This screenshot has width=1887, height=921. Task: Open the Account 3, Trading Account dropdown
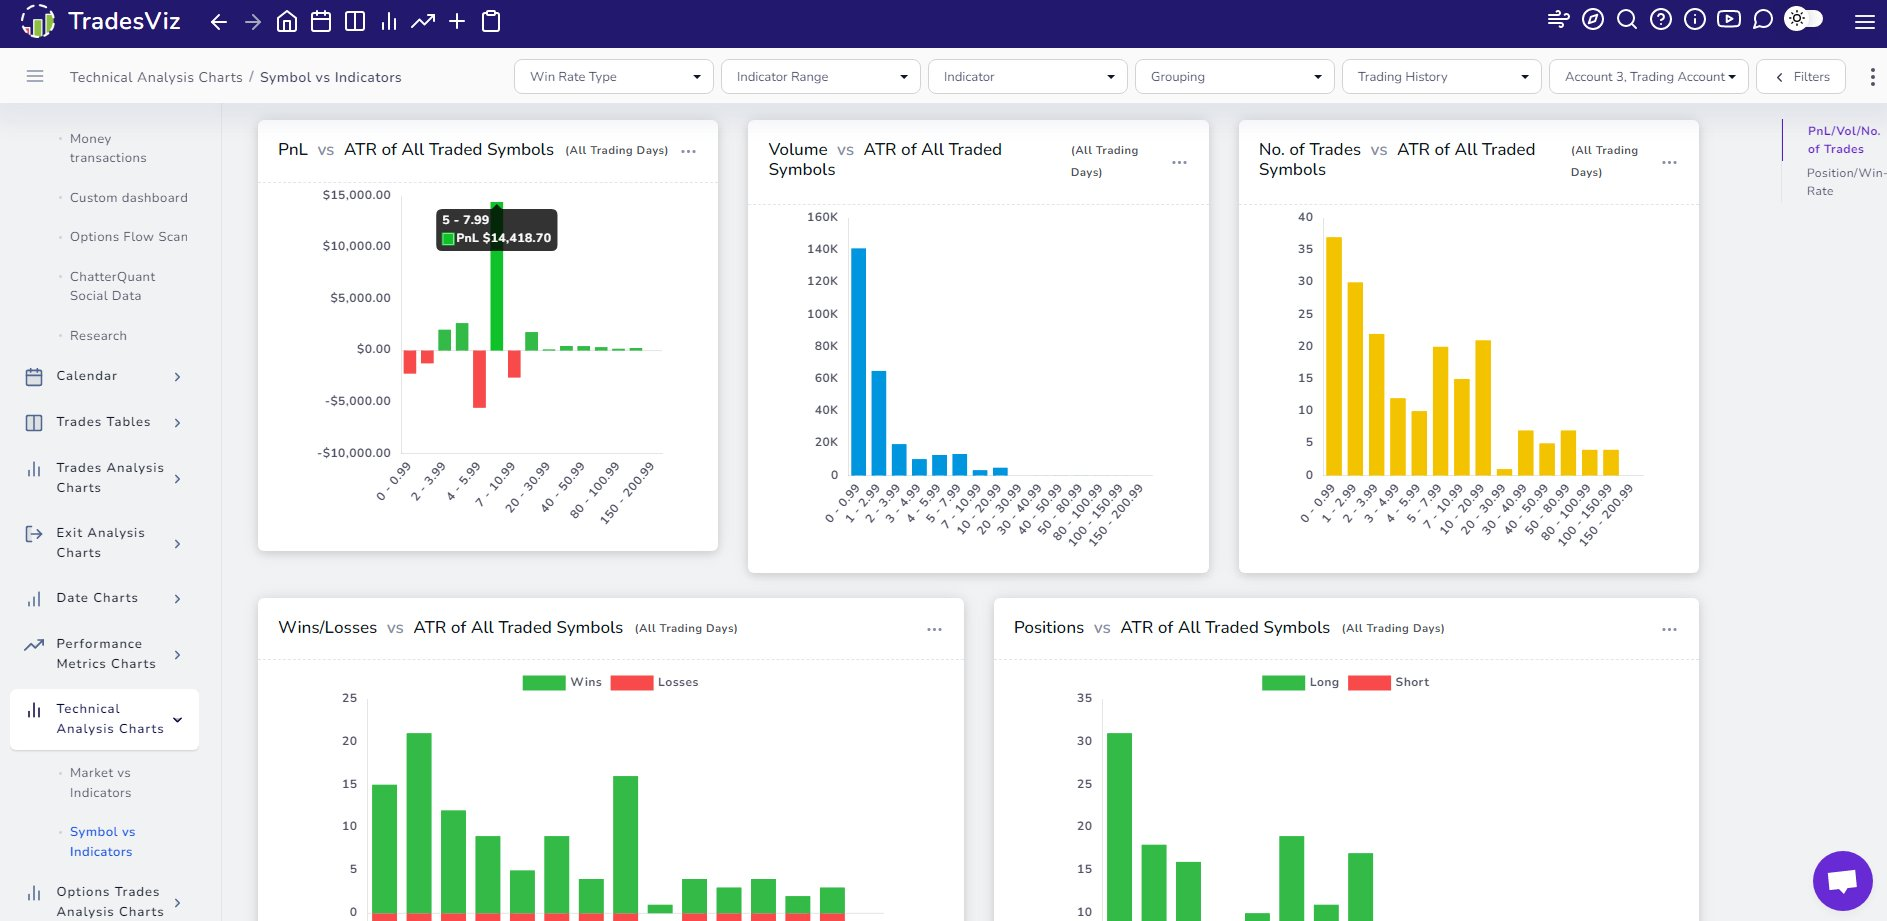tap(1649, 77)
